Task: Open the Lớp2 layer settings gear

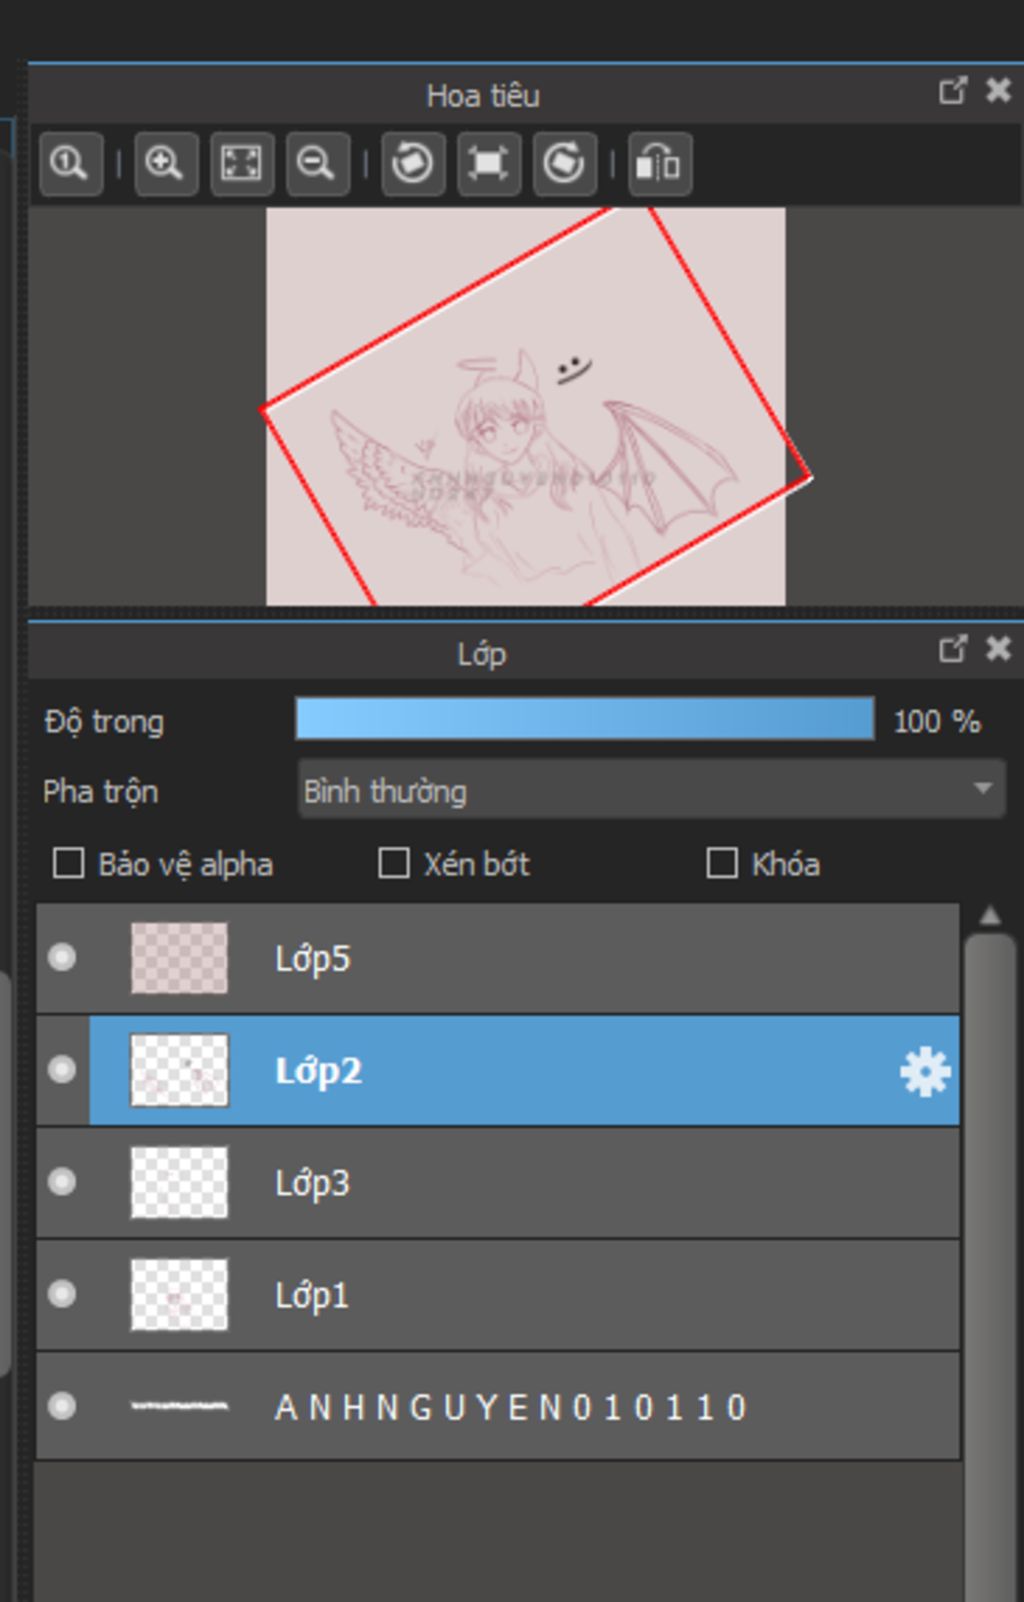Action: click(924, 1072)
